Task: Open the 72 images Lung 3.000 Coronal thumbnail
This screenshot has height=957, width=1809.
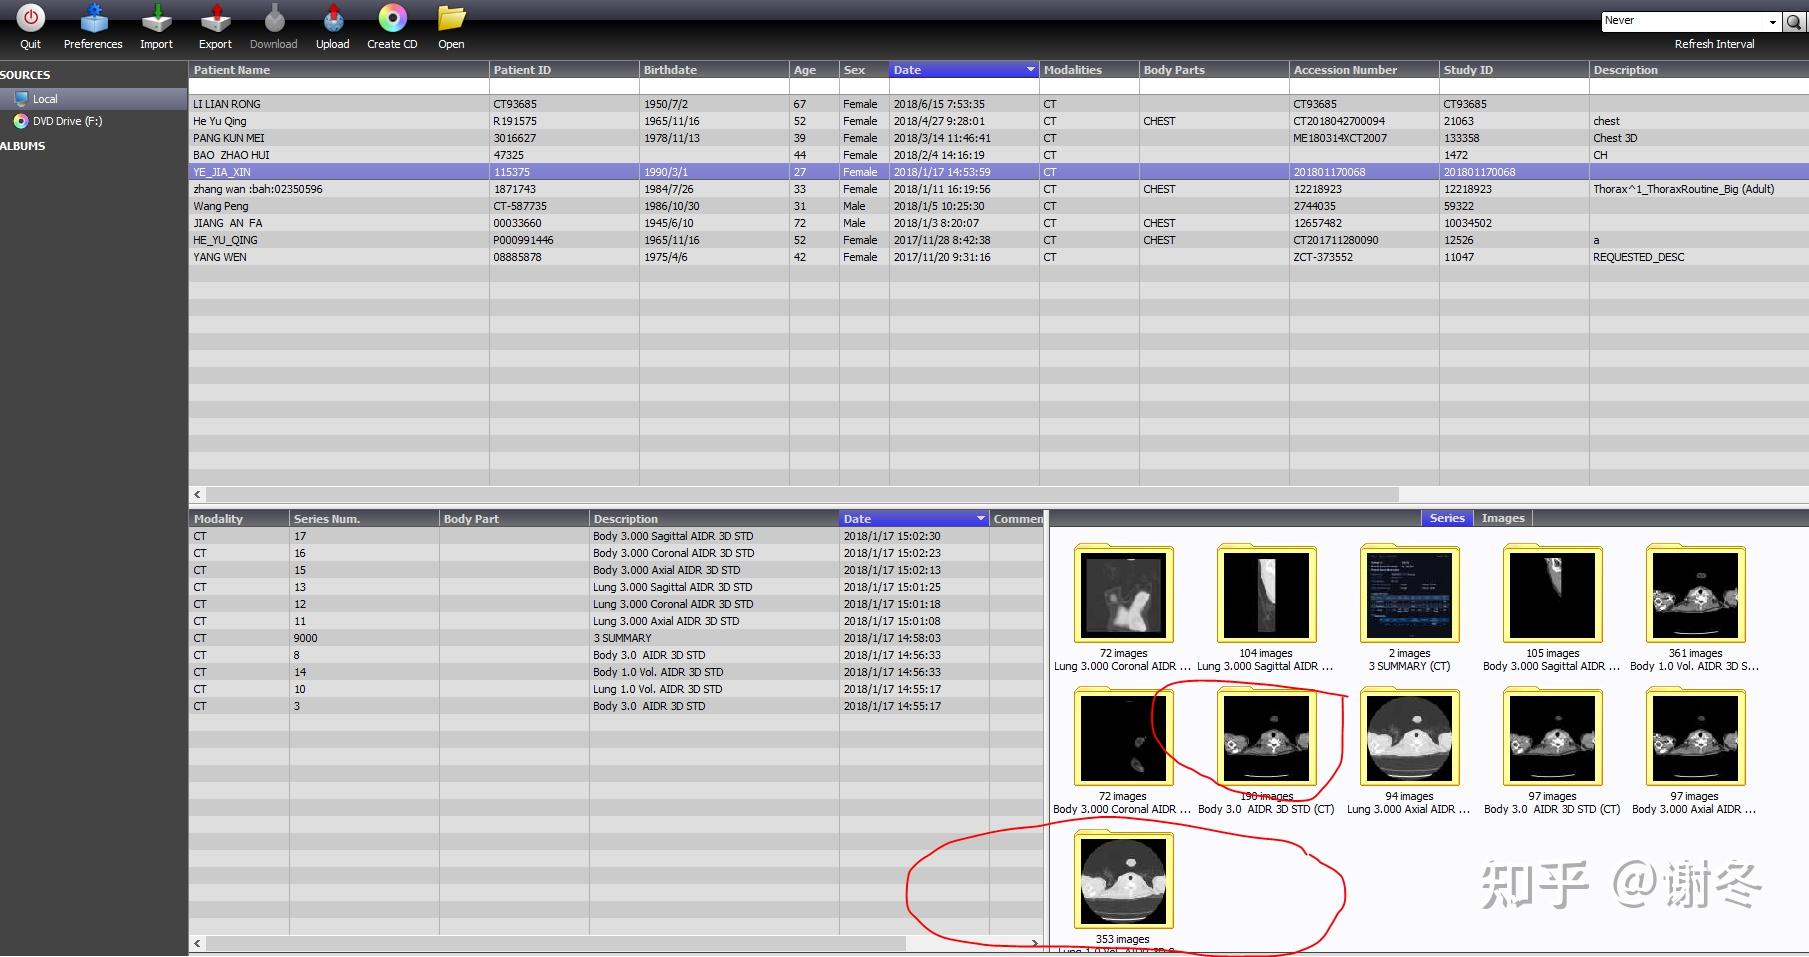Action: click(x=1123, y=594)
